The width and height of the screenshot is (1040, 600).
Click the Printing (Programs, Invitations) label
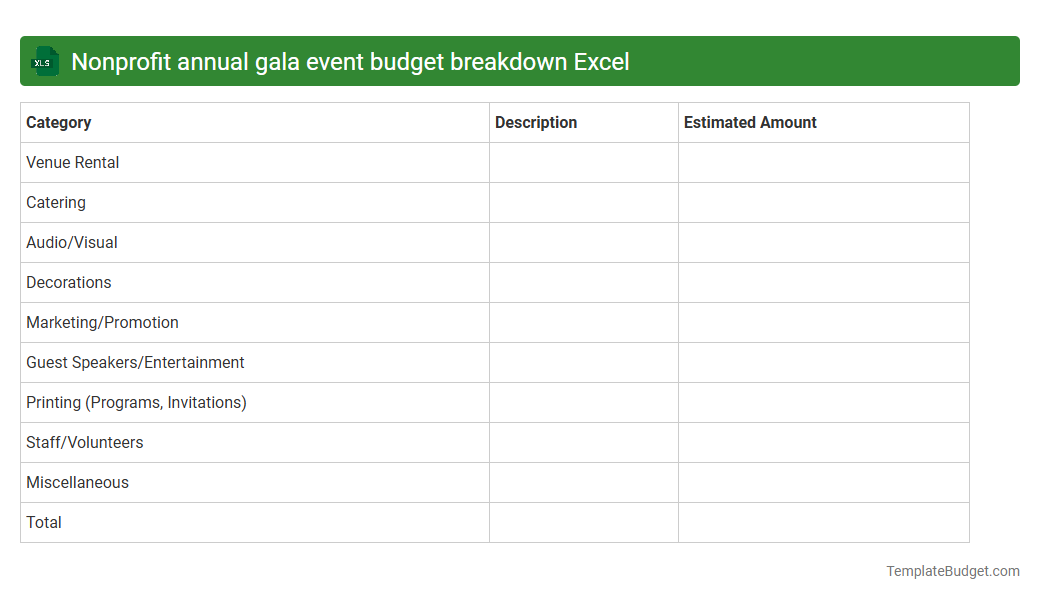tap(135, 402)
